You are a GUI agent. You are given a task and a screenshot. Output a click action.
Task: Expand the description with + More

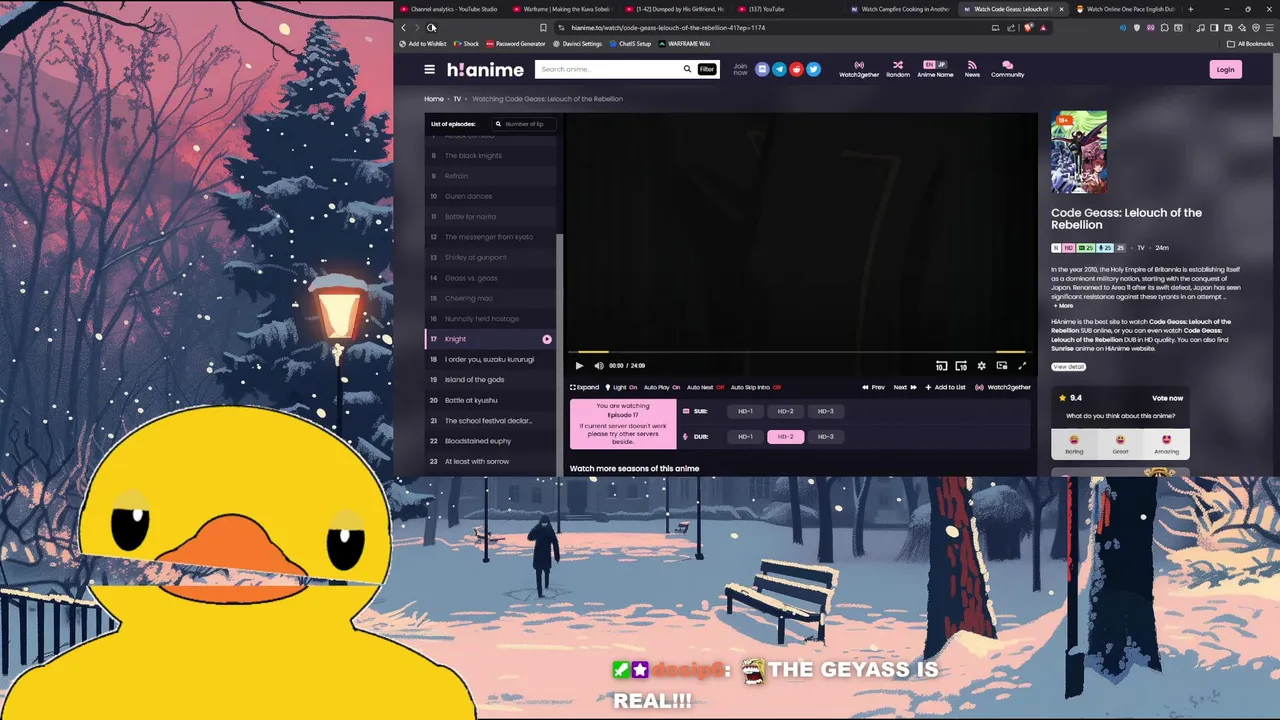pos(1063,305)
